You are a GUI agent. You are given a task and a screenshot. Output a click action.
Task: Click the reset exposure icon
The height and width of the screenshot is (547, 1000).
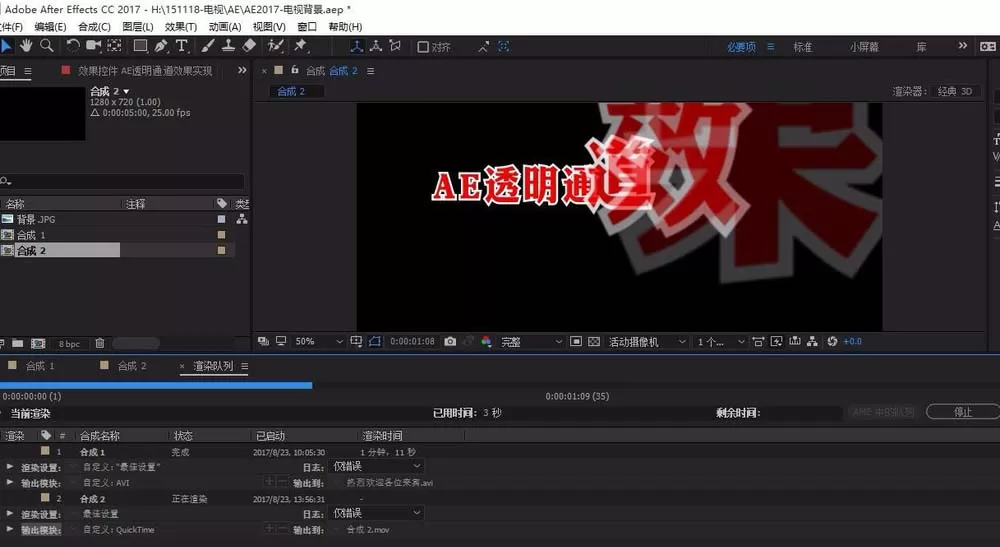click(x=832, y=342)
